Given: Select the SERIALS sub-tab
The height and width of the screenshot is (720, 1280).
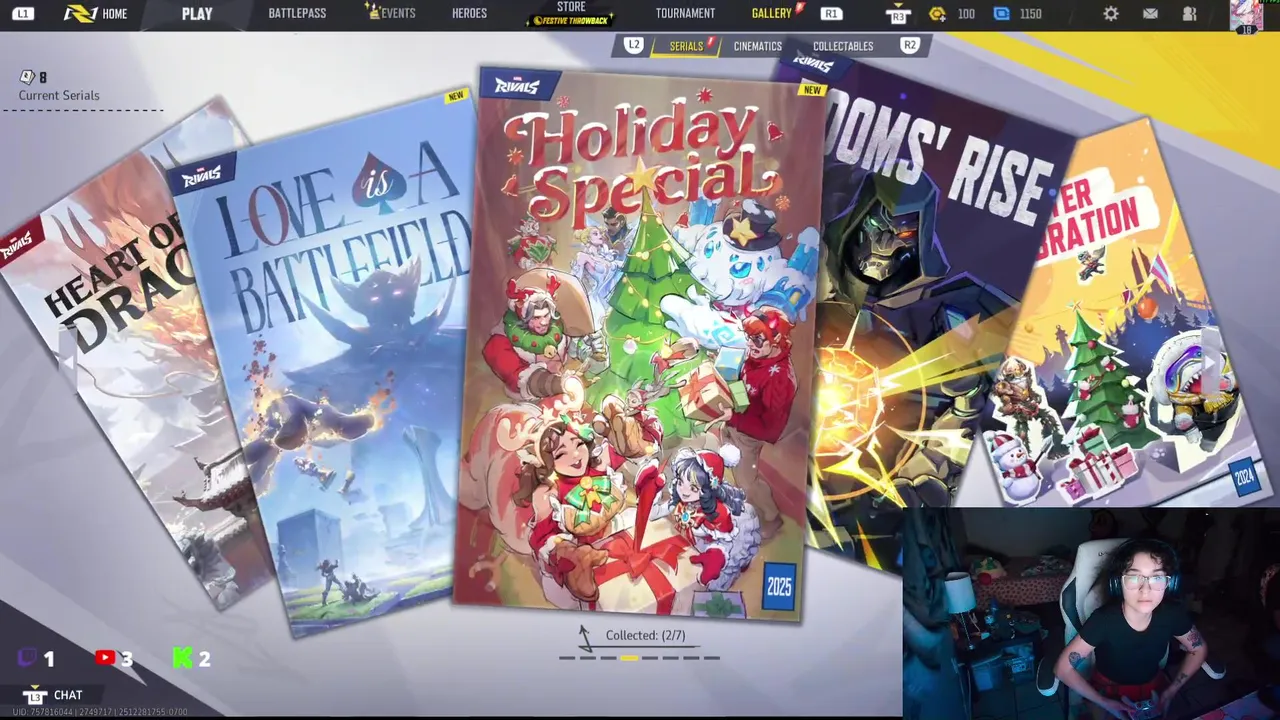Looking at the screenshot, I should click(686, 46).
